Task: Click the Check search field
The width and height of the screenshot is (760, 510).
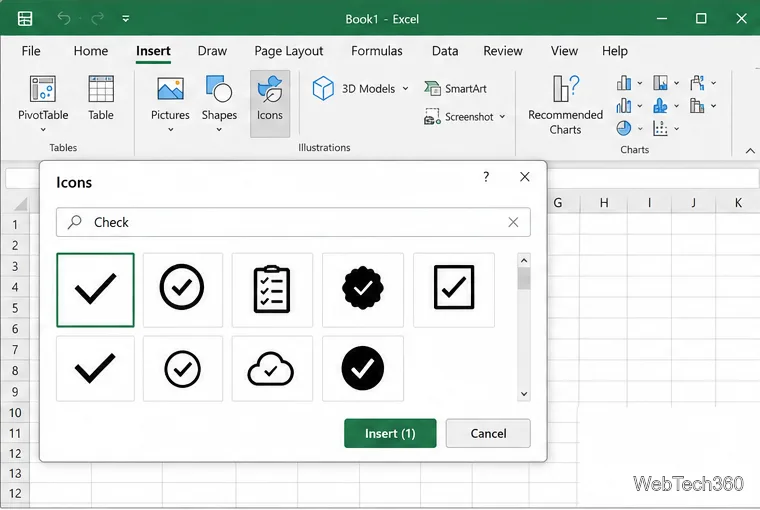Action: pos(293,222)
